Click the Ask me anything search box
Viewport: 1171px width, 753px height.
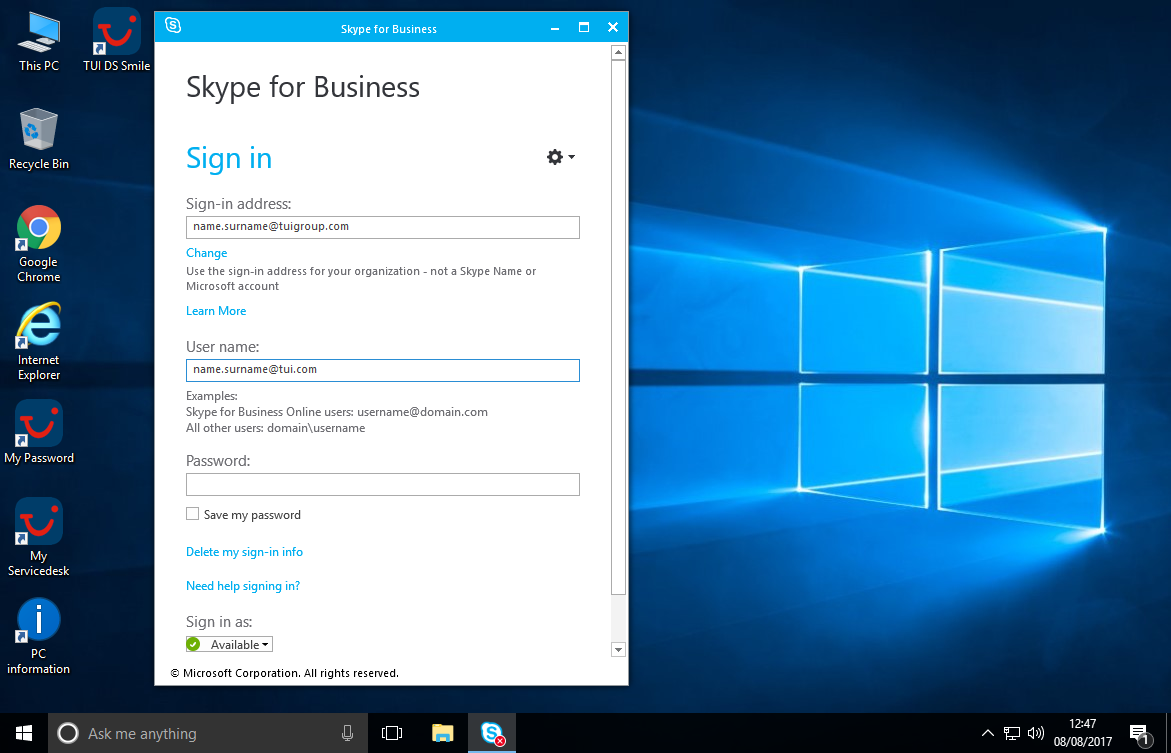(x=208, y=733)
